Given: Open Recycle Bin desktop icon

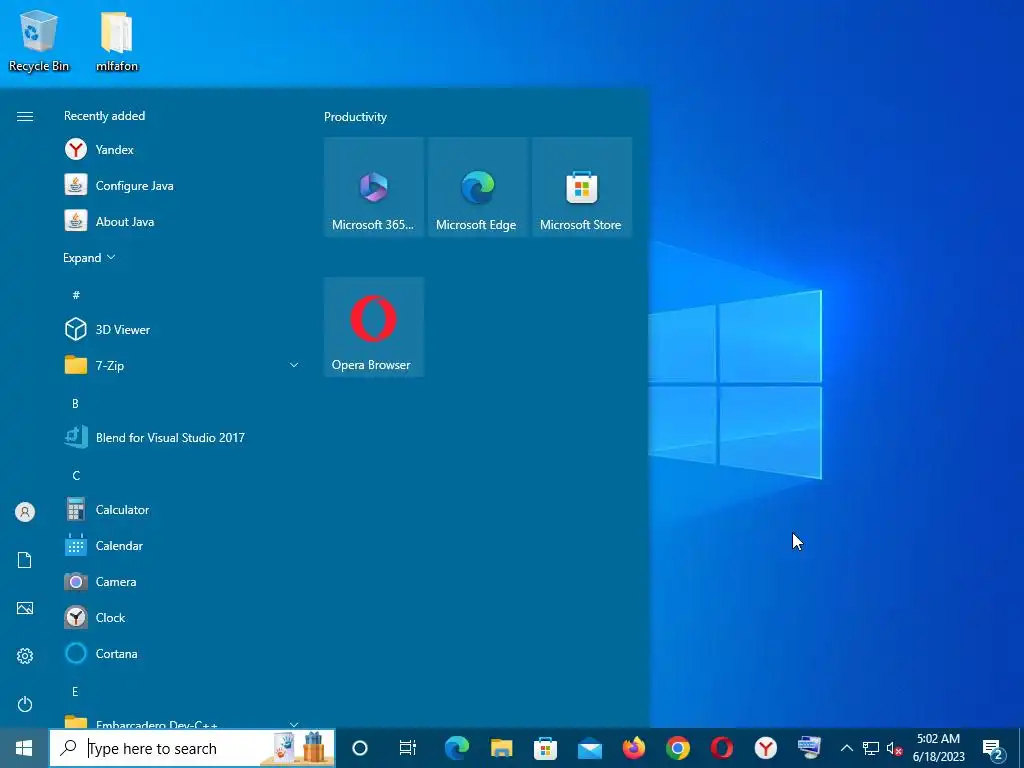Looking at the screenshot, I should (x=39, y=40).
